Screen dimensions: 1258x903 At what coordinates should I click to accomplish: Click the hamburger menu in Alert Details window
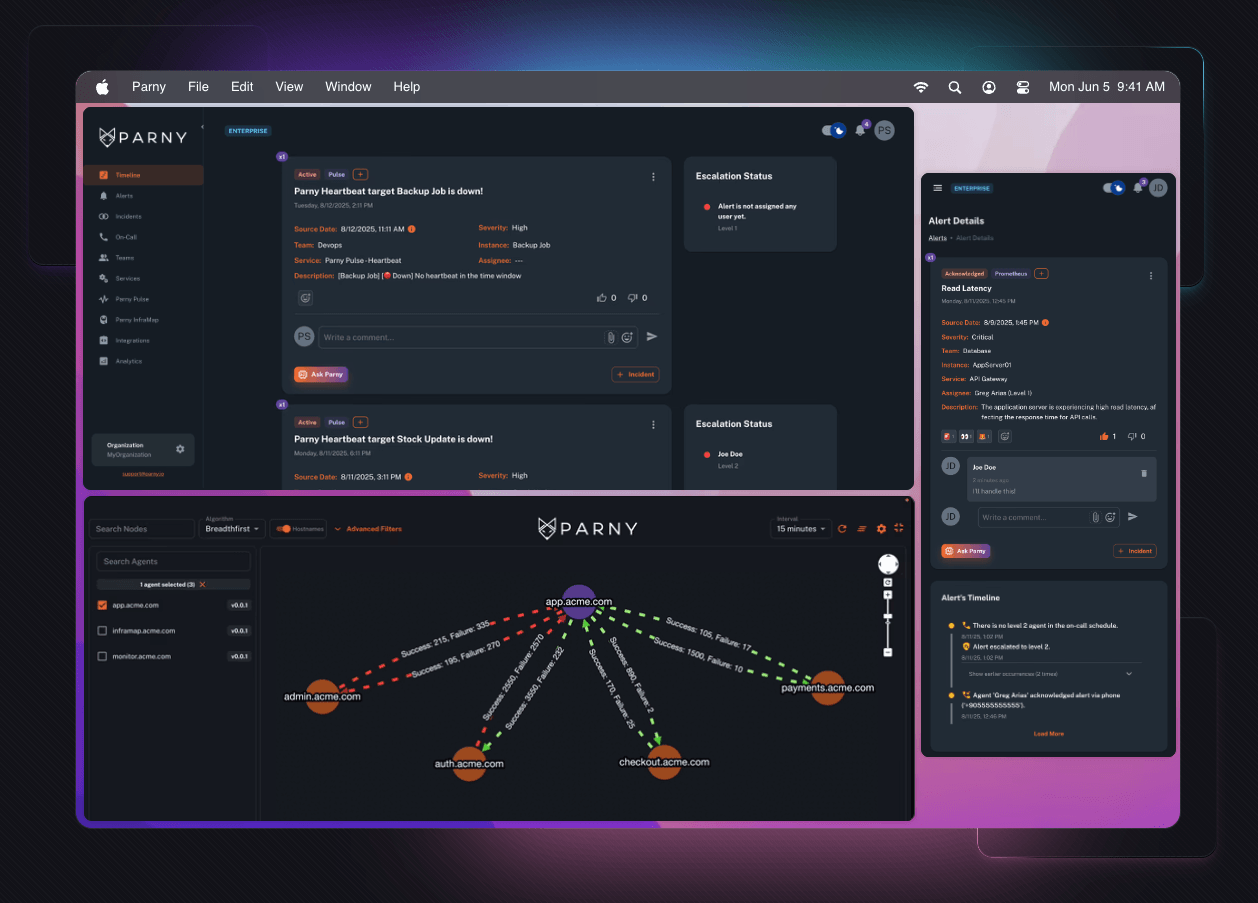tap(938, 187)
